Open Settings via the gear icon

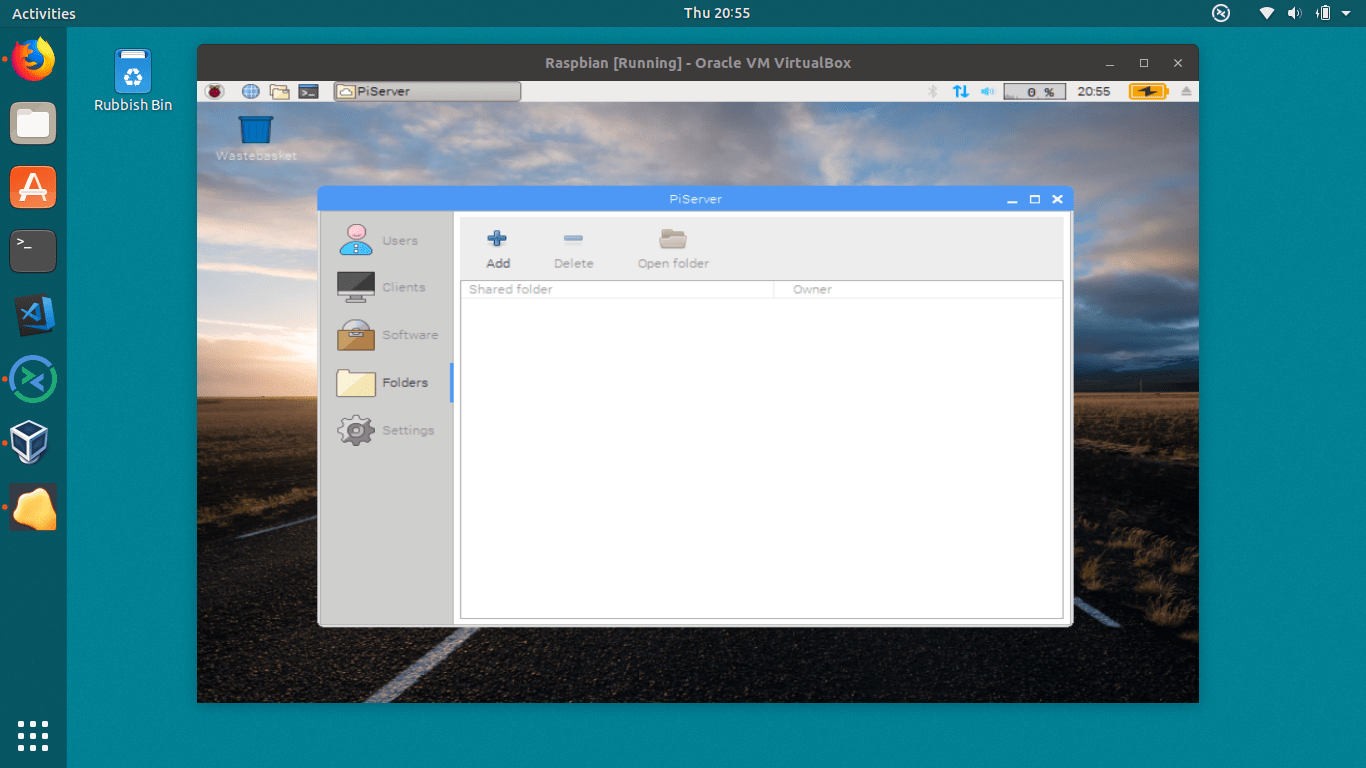[x=355, y=430]
